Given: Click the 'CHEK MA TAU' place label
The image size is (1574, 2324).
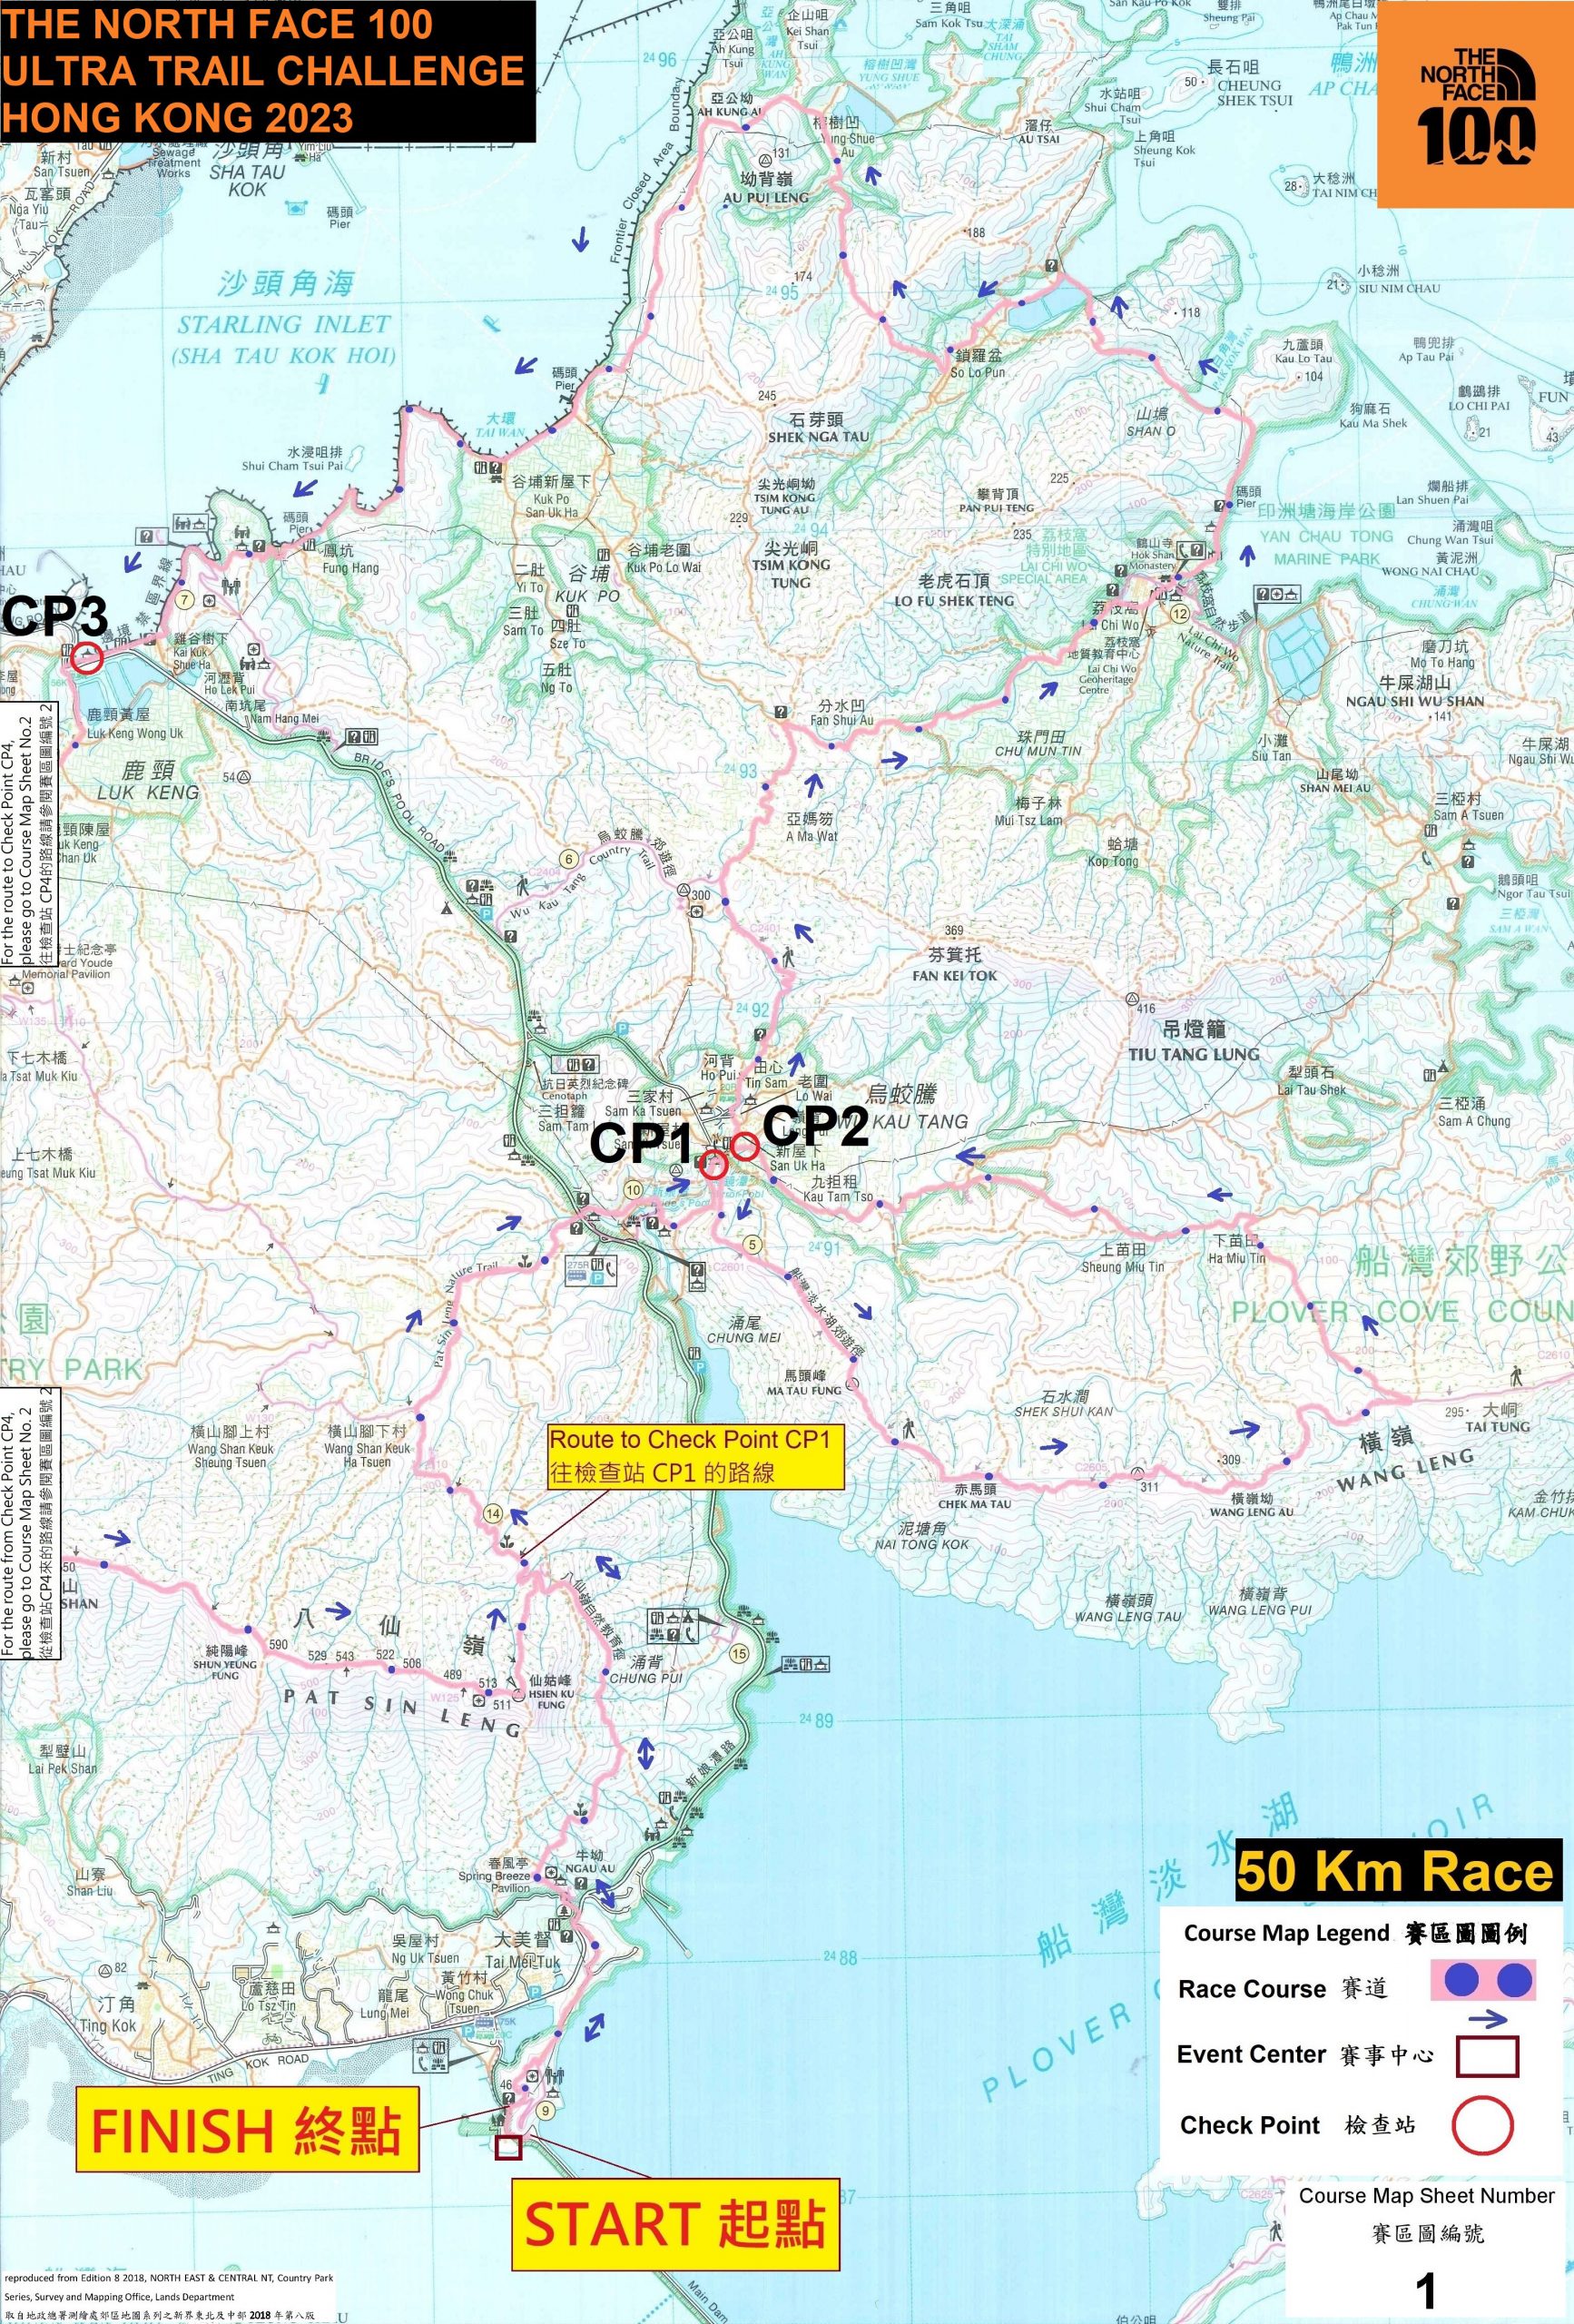Looking at the screenshot, I should 975,1504.
